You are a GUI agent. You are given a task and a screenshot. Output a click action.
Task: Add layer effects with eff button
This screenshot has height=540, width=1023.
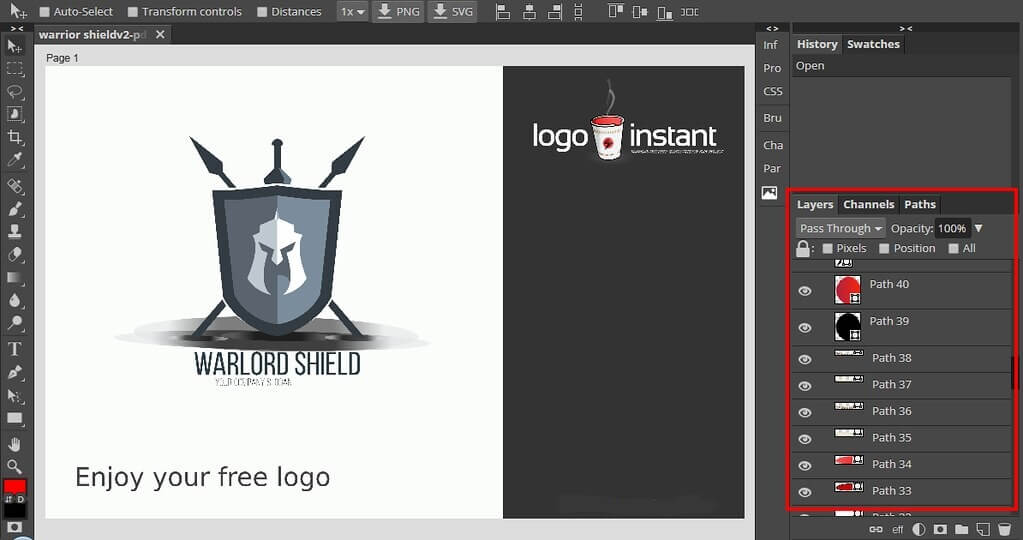click(x=898, y=530)
